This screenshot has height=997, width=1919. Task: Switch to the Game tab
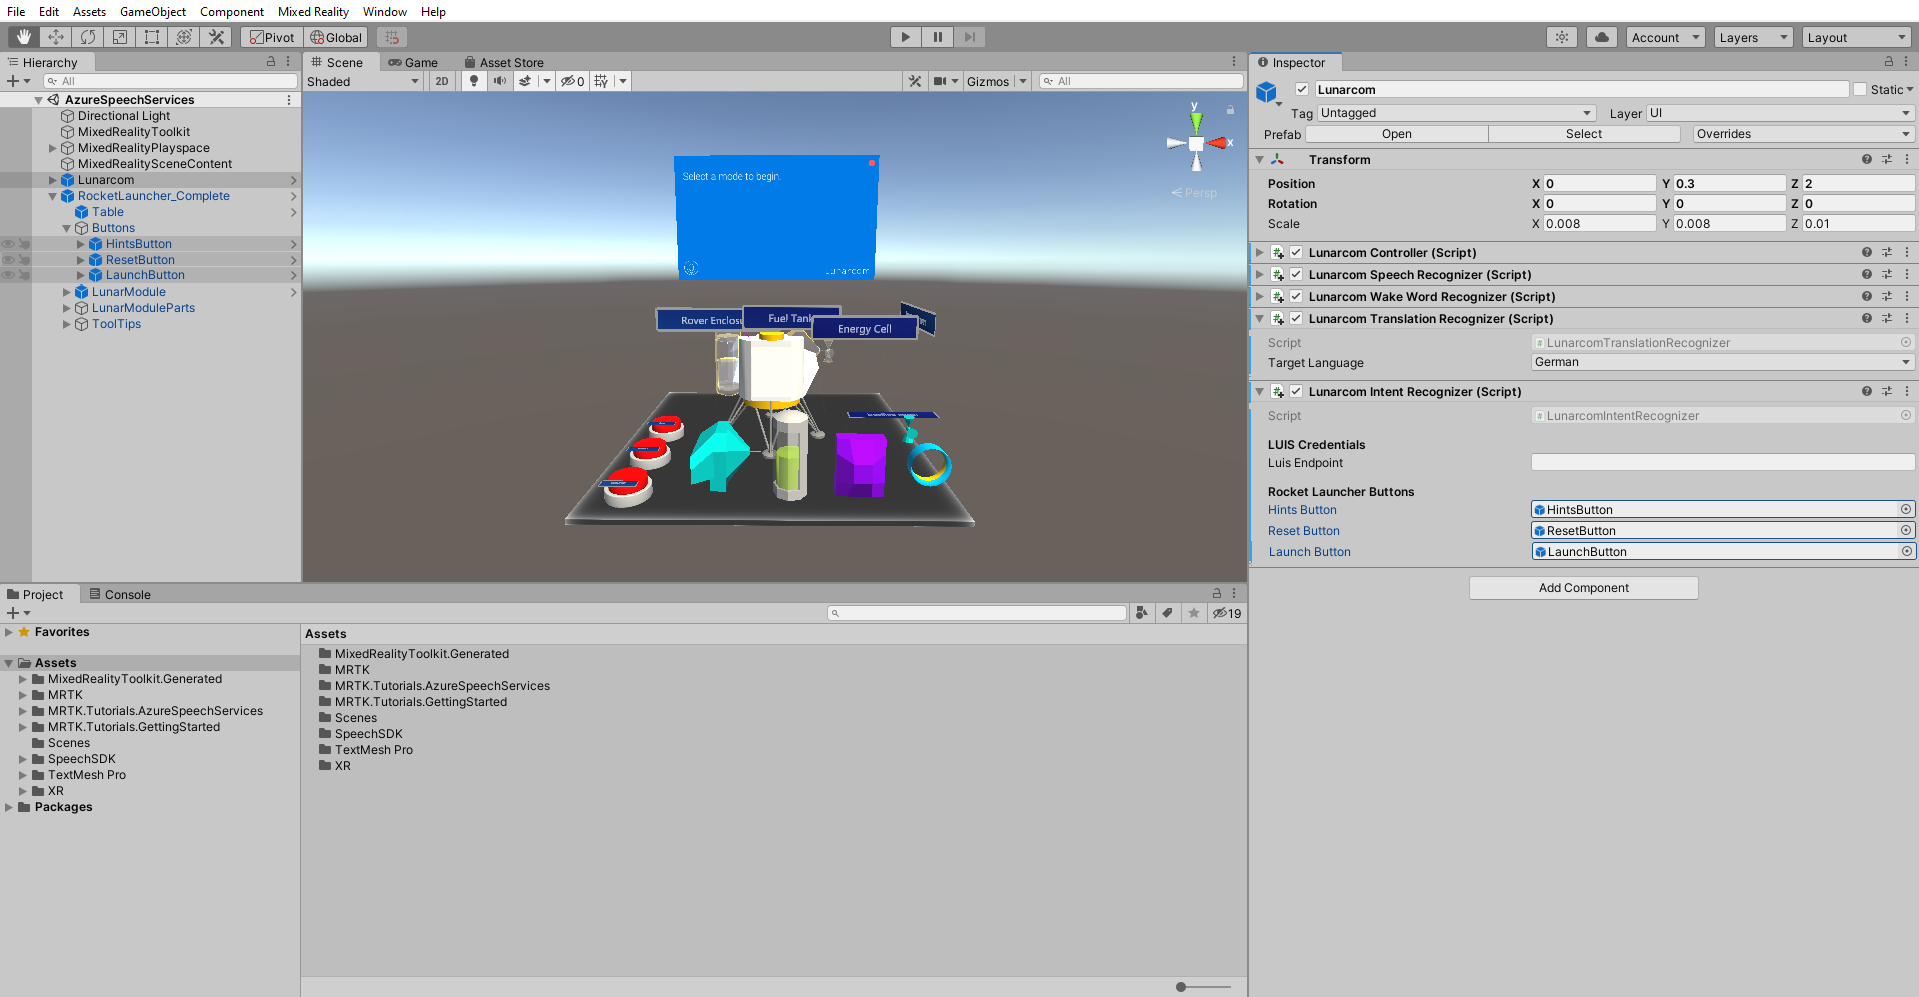(x=413, y=62)
